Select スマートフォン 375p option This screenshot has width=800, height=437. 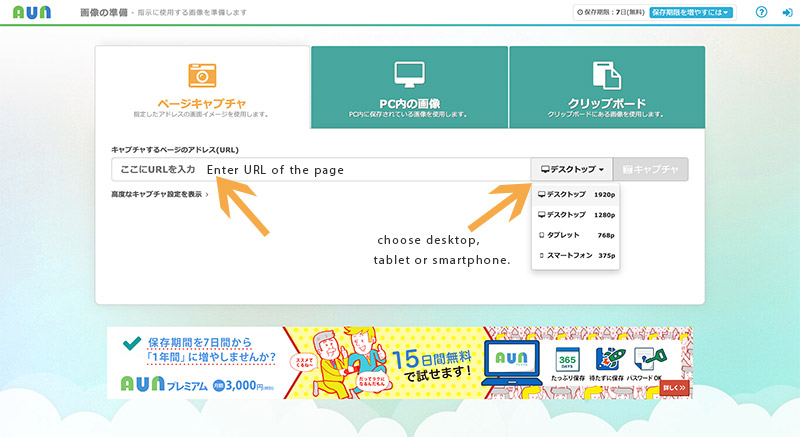pyautogui.click(x=576, y=257)
